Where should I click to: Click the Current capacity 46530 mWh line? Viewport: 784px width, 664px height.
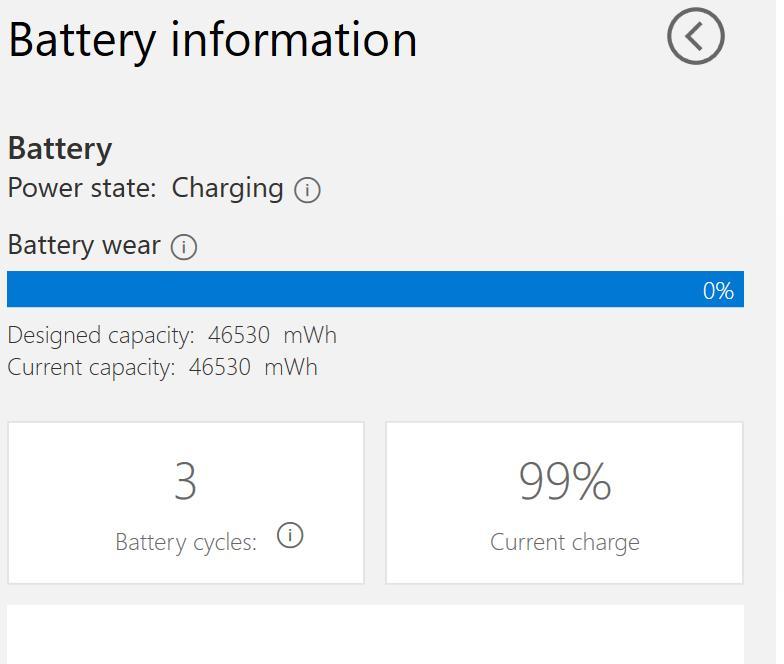pos(162,367)
